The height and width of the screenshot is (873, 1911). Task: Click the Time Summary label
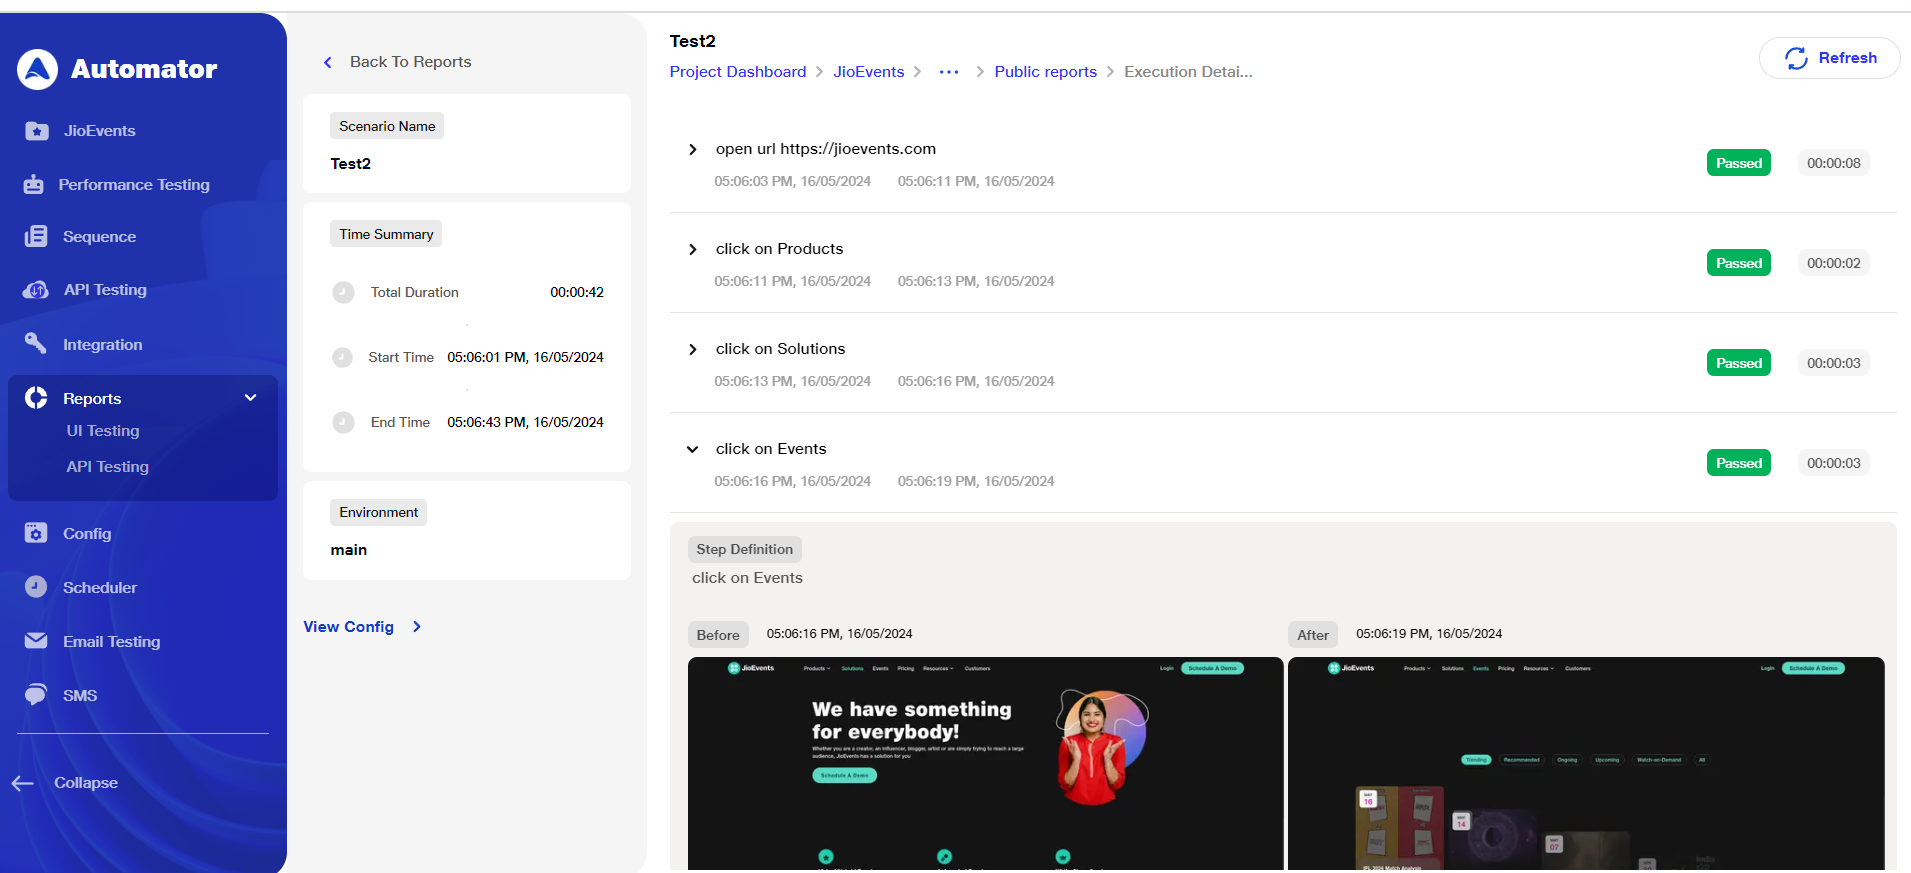[x=386, y=234]
